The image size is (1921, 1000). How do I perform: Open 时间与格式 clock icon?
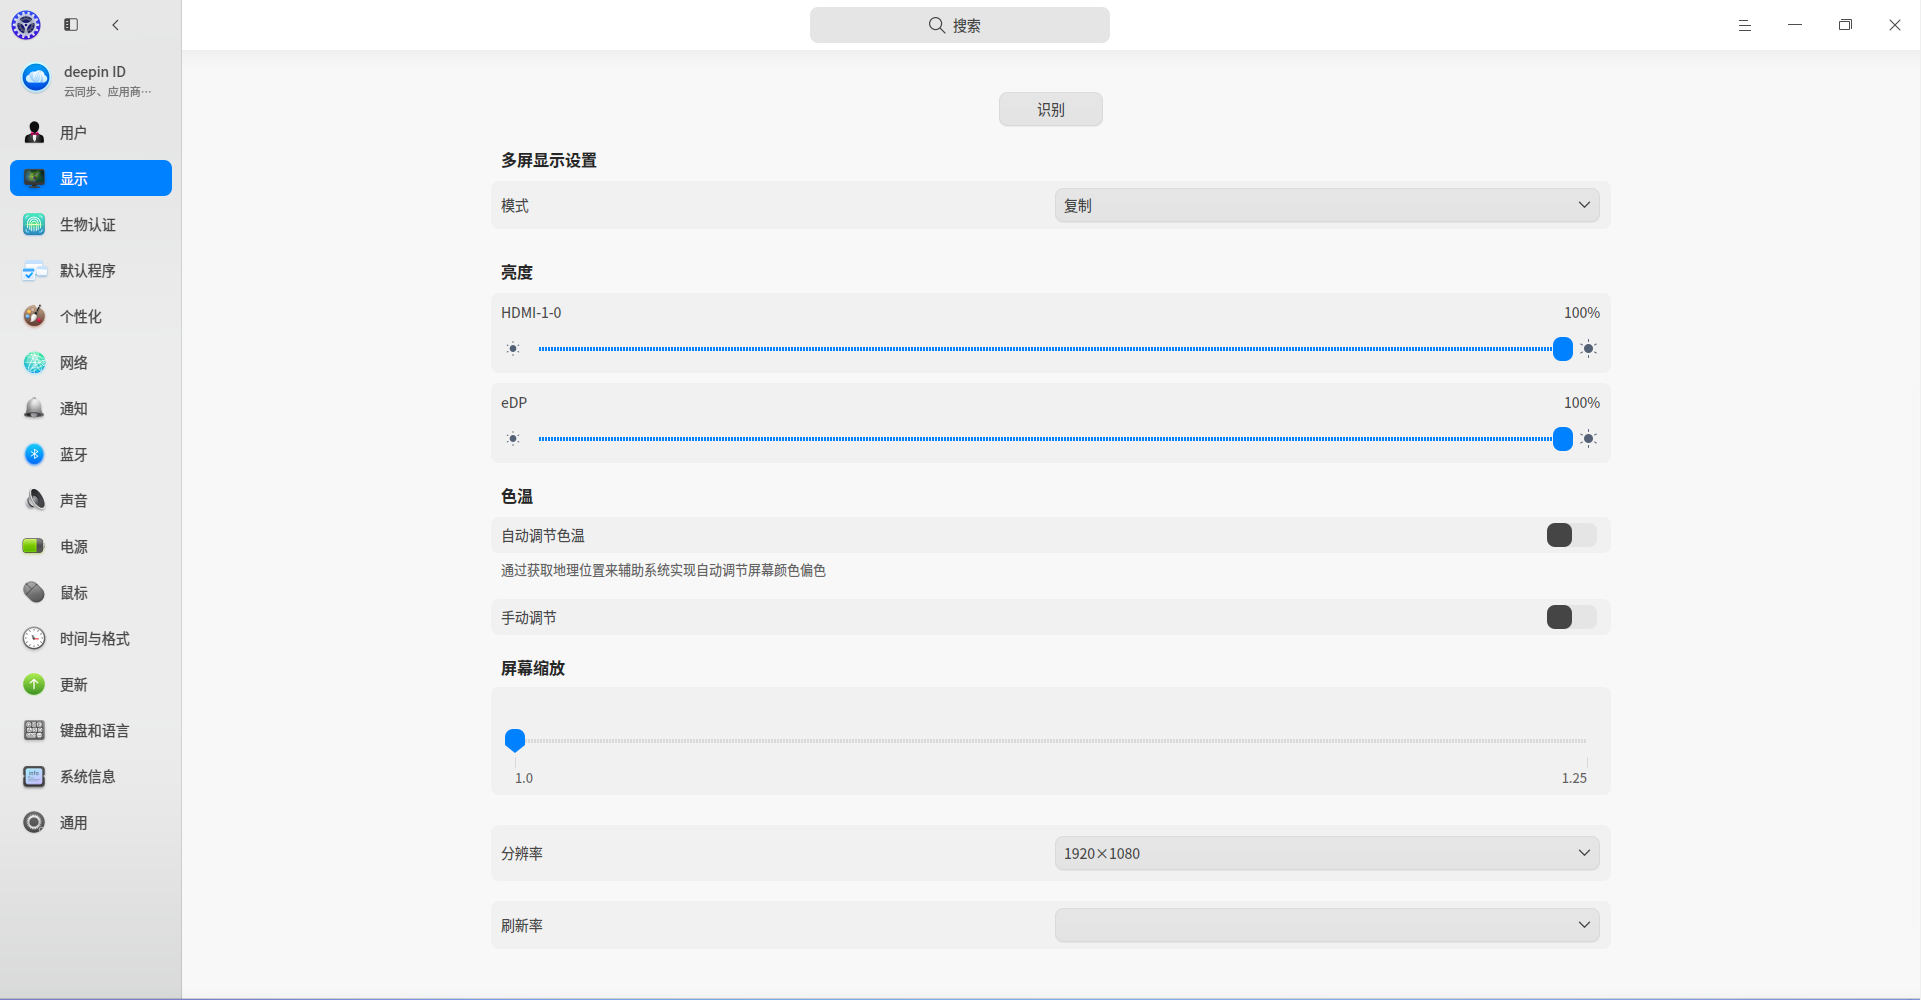click(35, 638)
